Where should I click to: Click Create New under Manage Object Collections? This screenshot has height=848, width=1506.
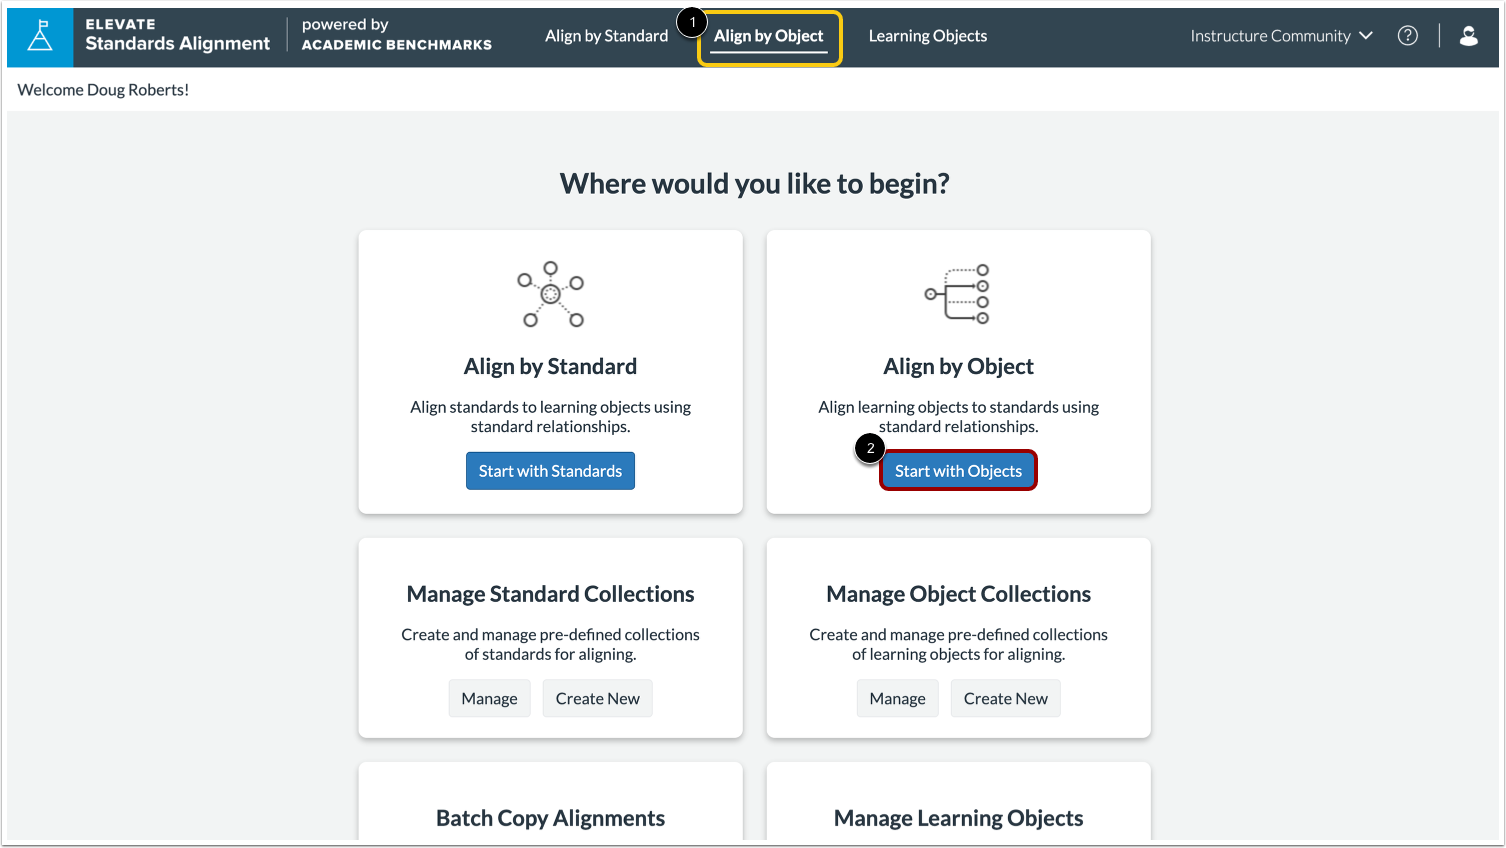coord(1005,699)
